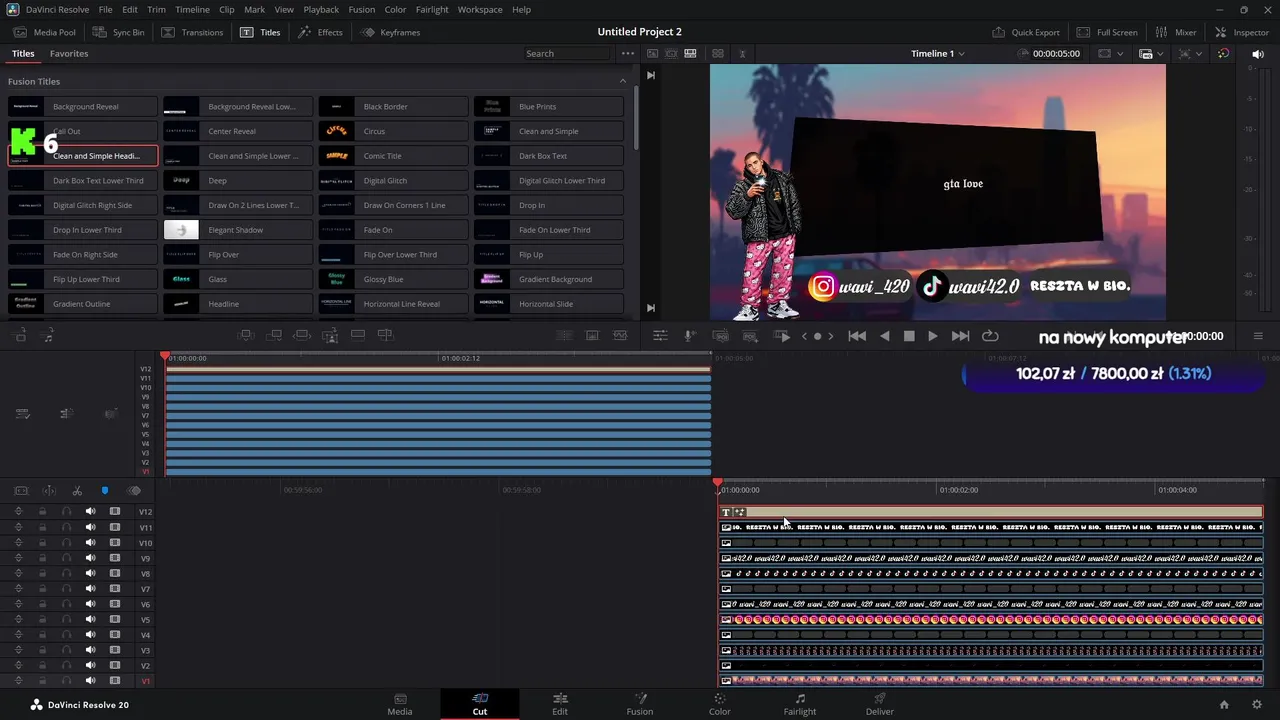This screenshot has height=720, width=1280.
Task: Open the Mixer panel
Action: click(x=1176, y=32)
